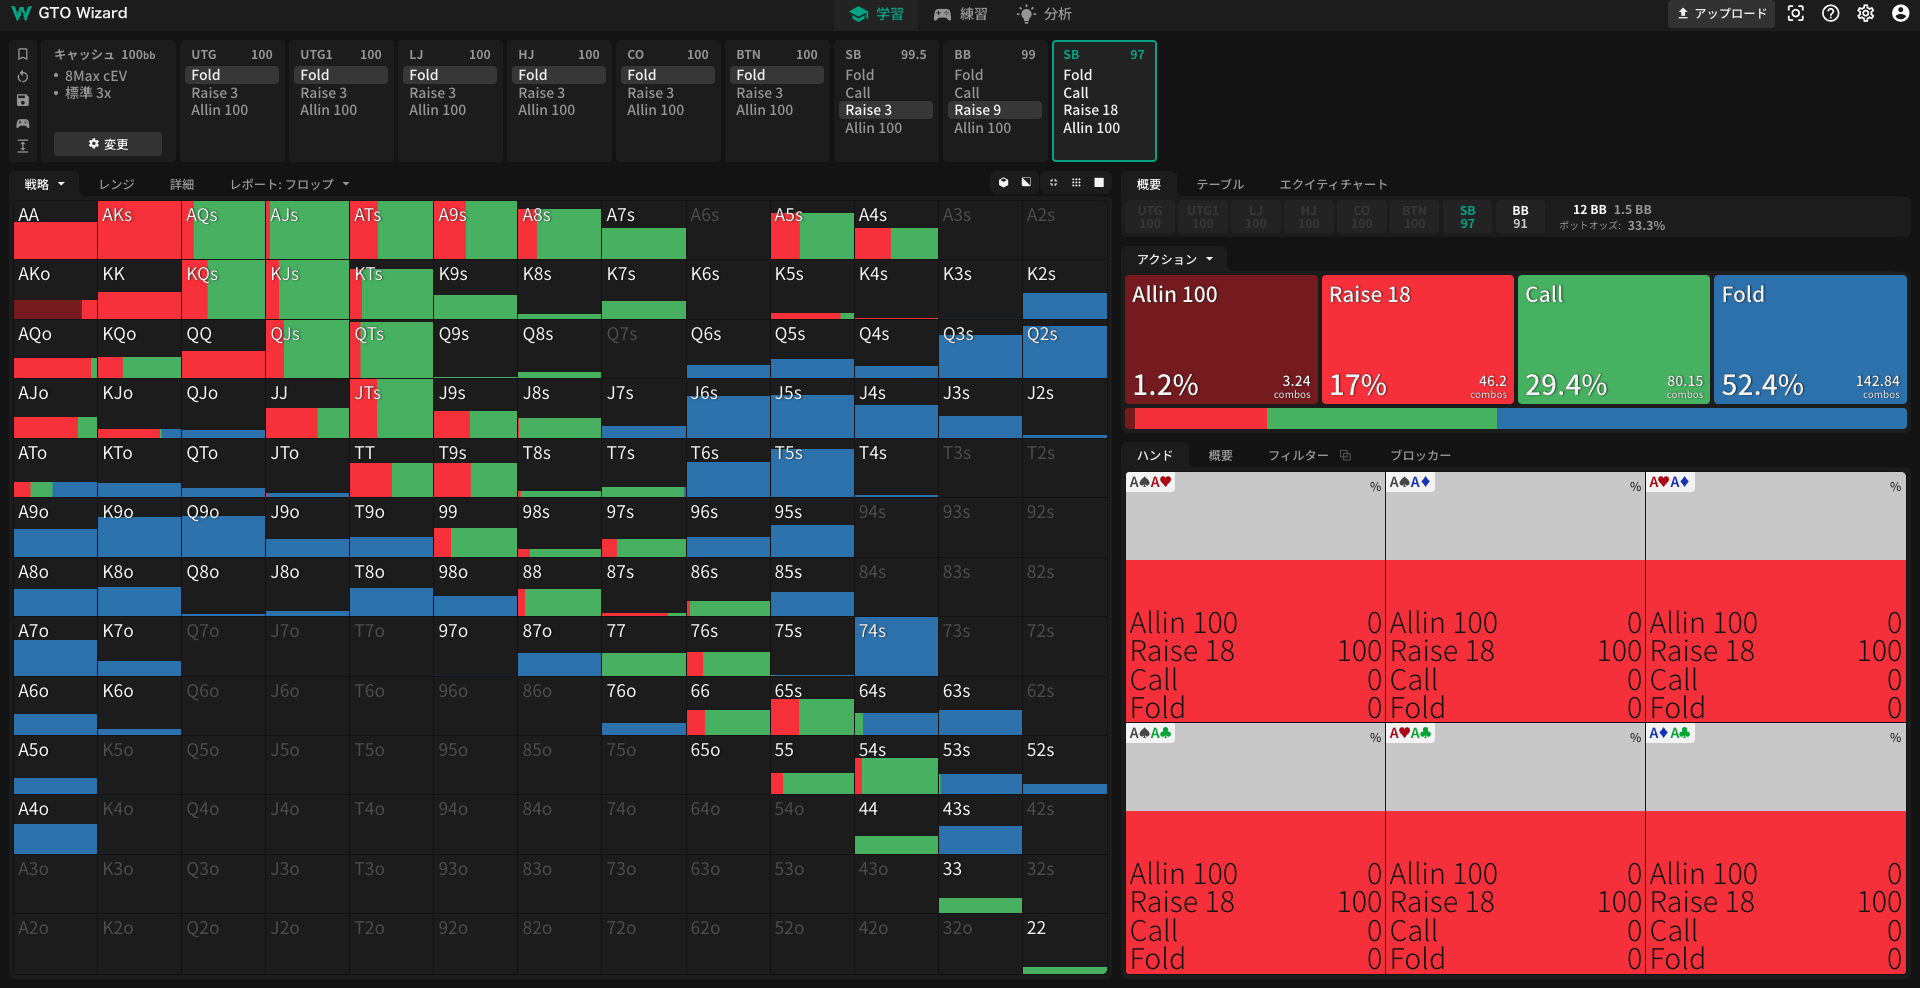The image size is (1920, 988).
Task: Click the blue Fold 52.4% action card
Action: 1810,340
